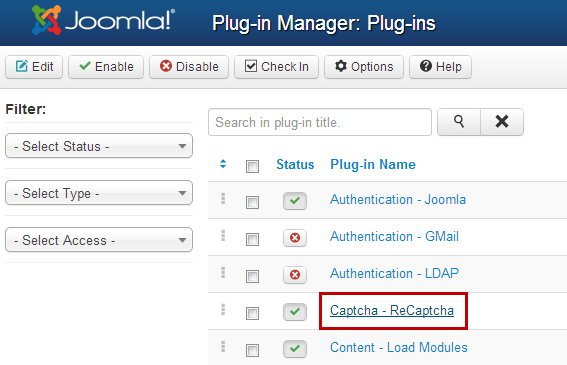The width and height of the screenshot is (567, 365).
Task: Click the Enable toolbar button
Action: (106, 67)
